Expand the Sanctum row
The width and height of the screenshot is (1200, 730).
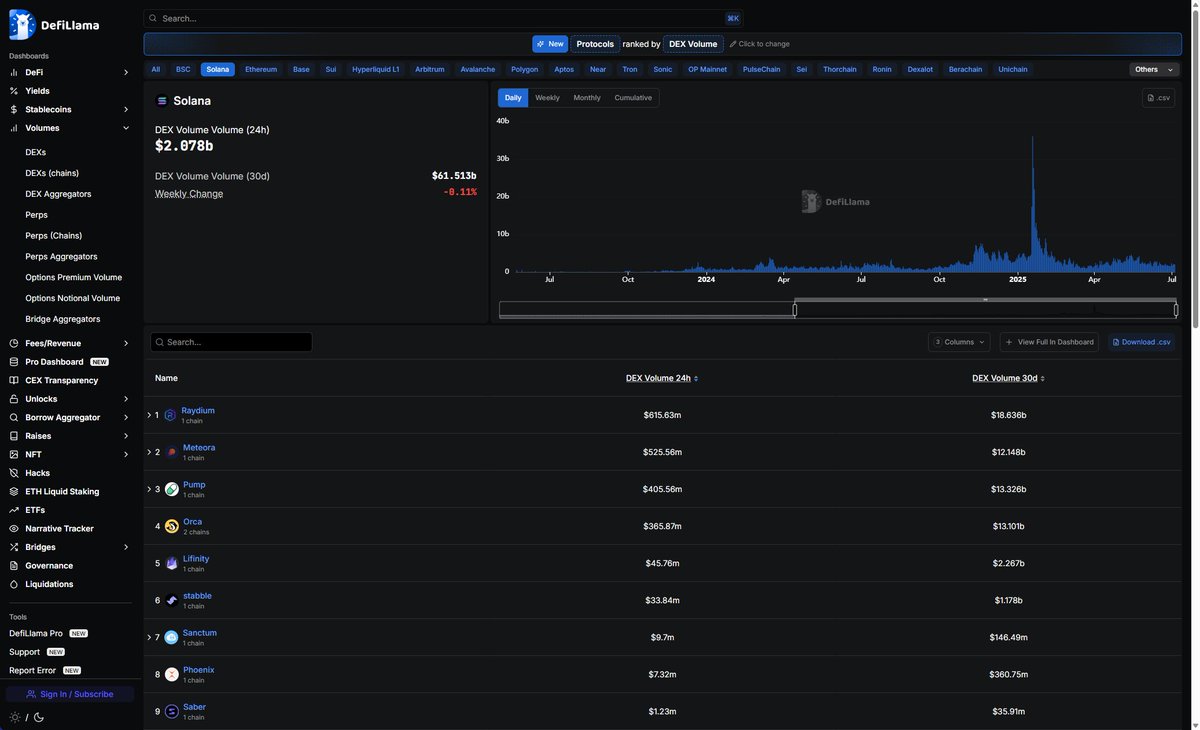point(149,637)
